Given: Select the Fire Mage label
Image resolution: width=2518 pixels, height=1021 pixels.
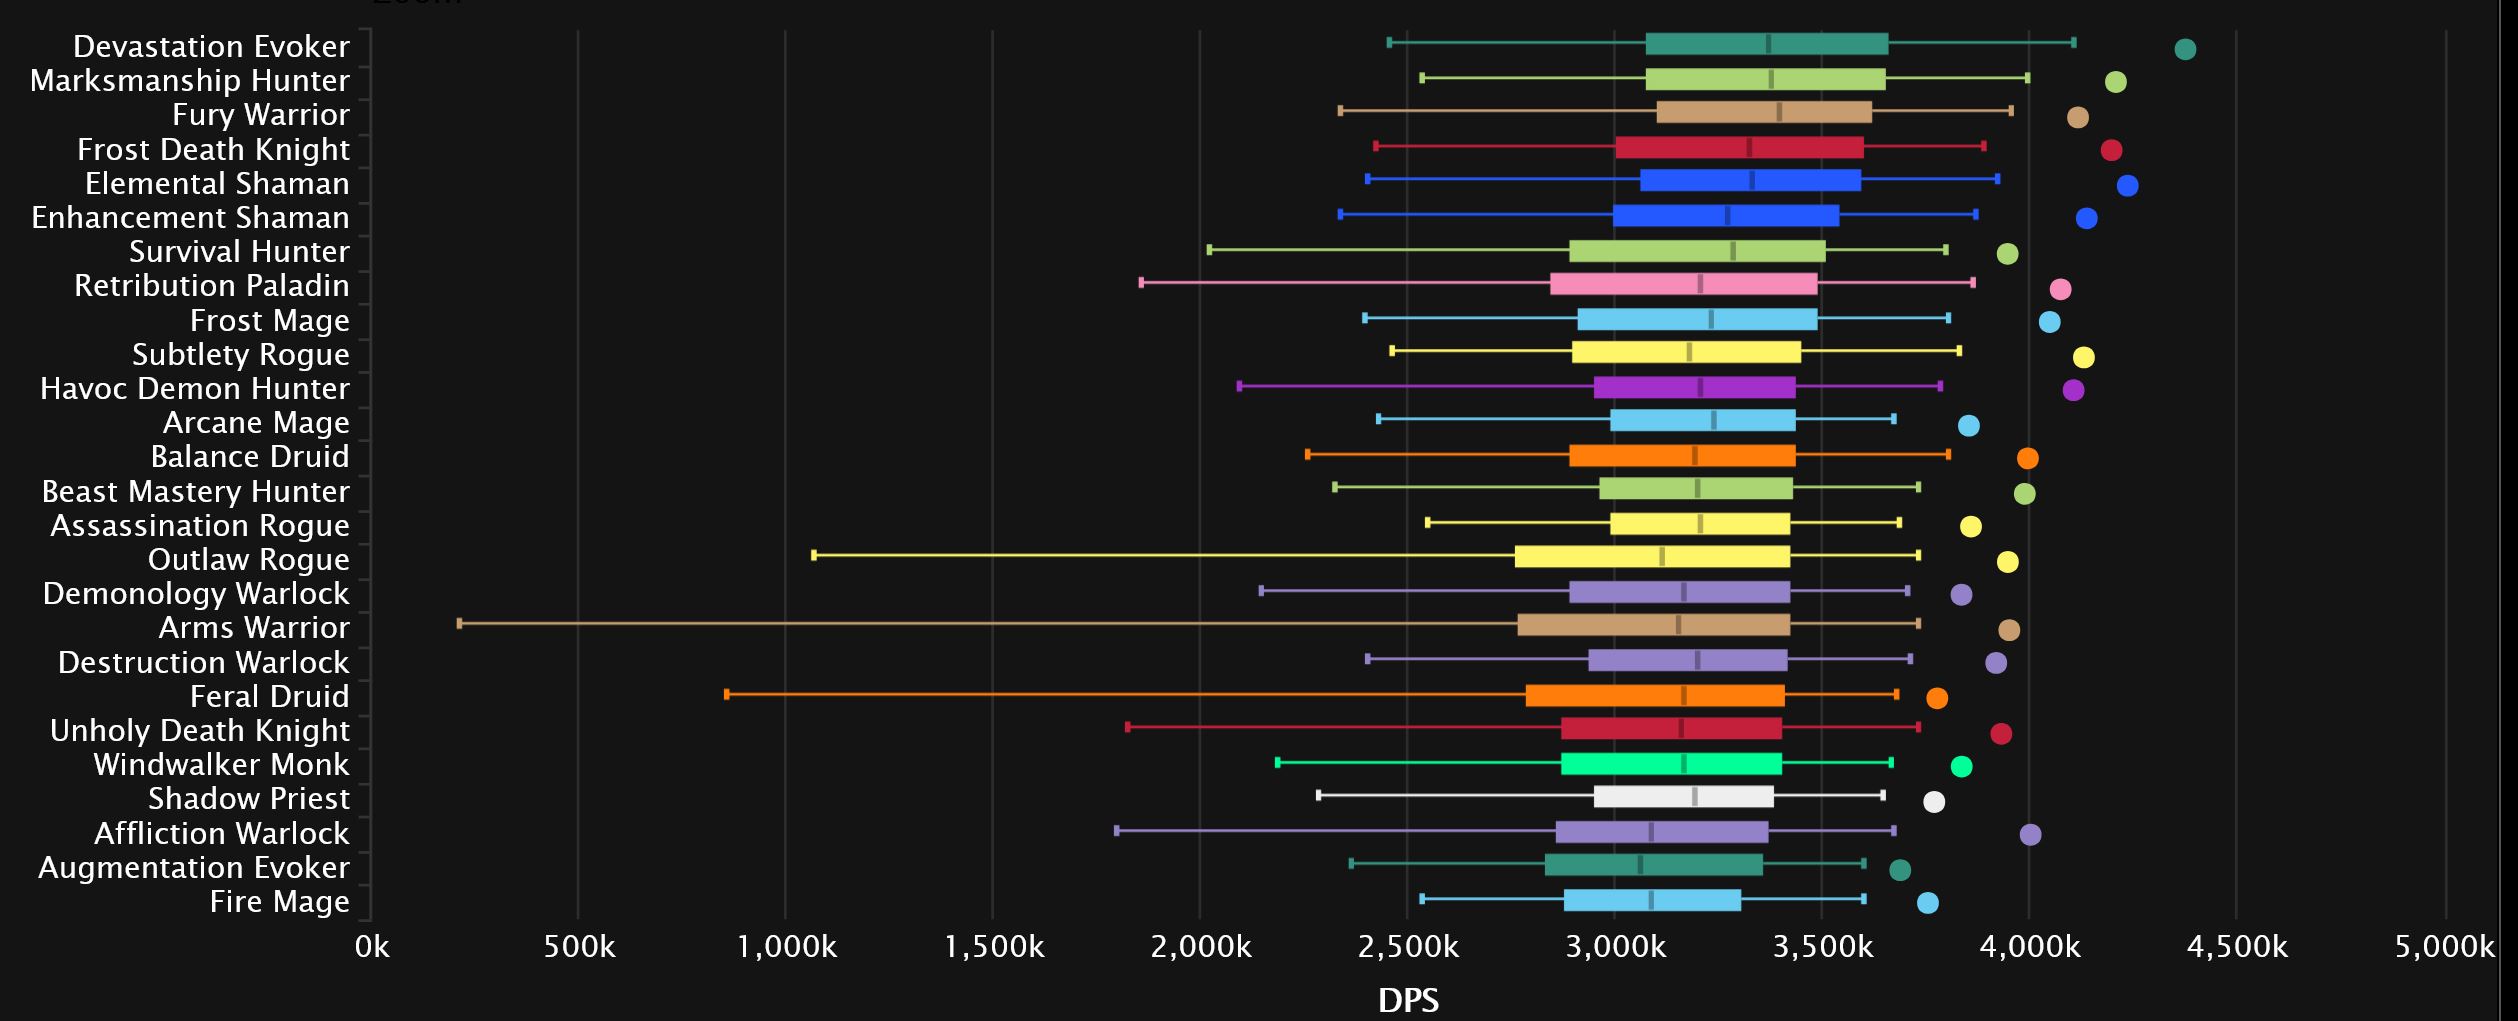Looking at the screenshot, I should (280, 902).
